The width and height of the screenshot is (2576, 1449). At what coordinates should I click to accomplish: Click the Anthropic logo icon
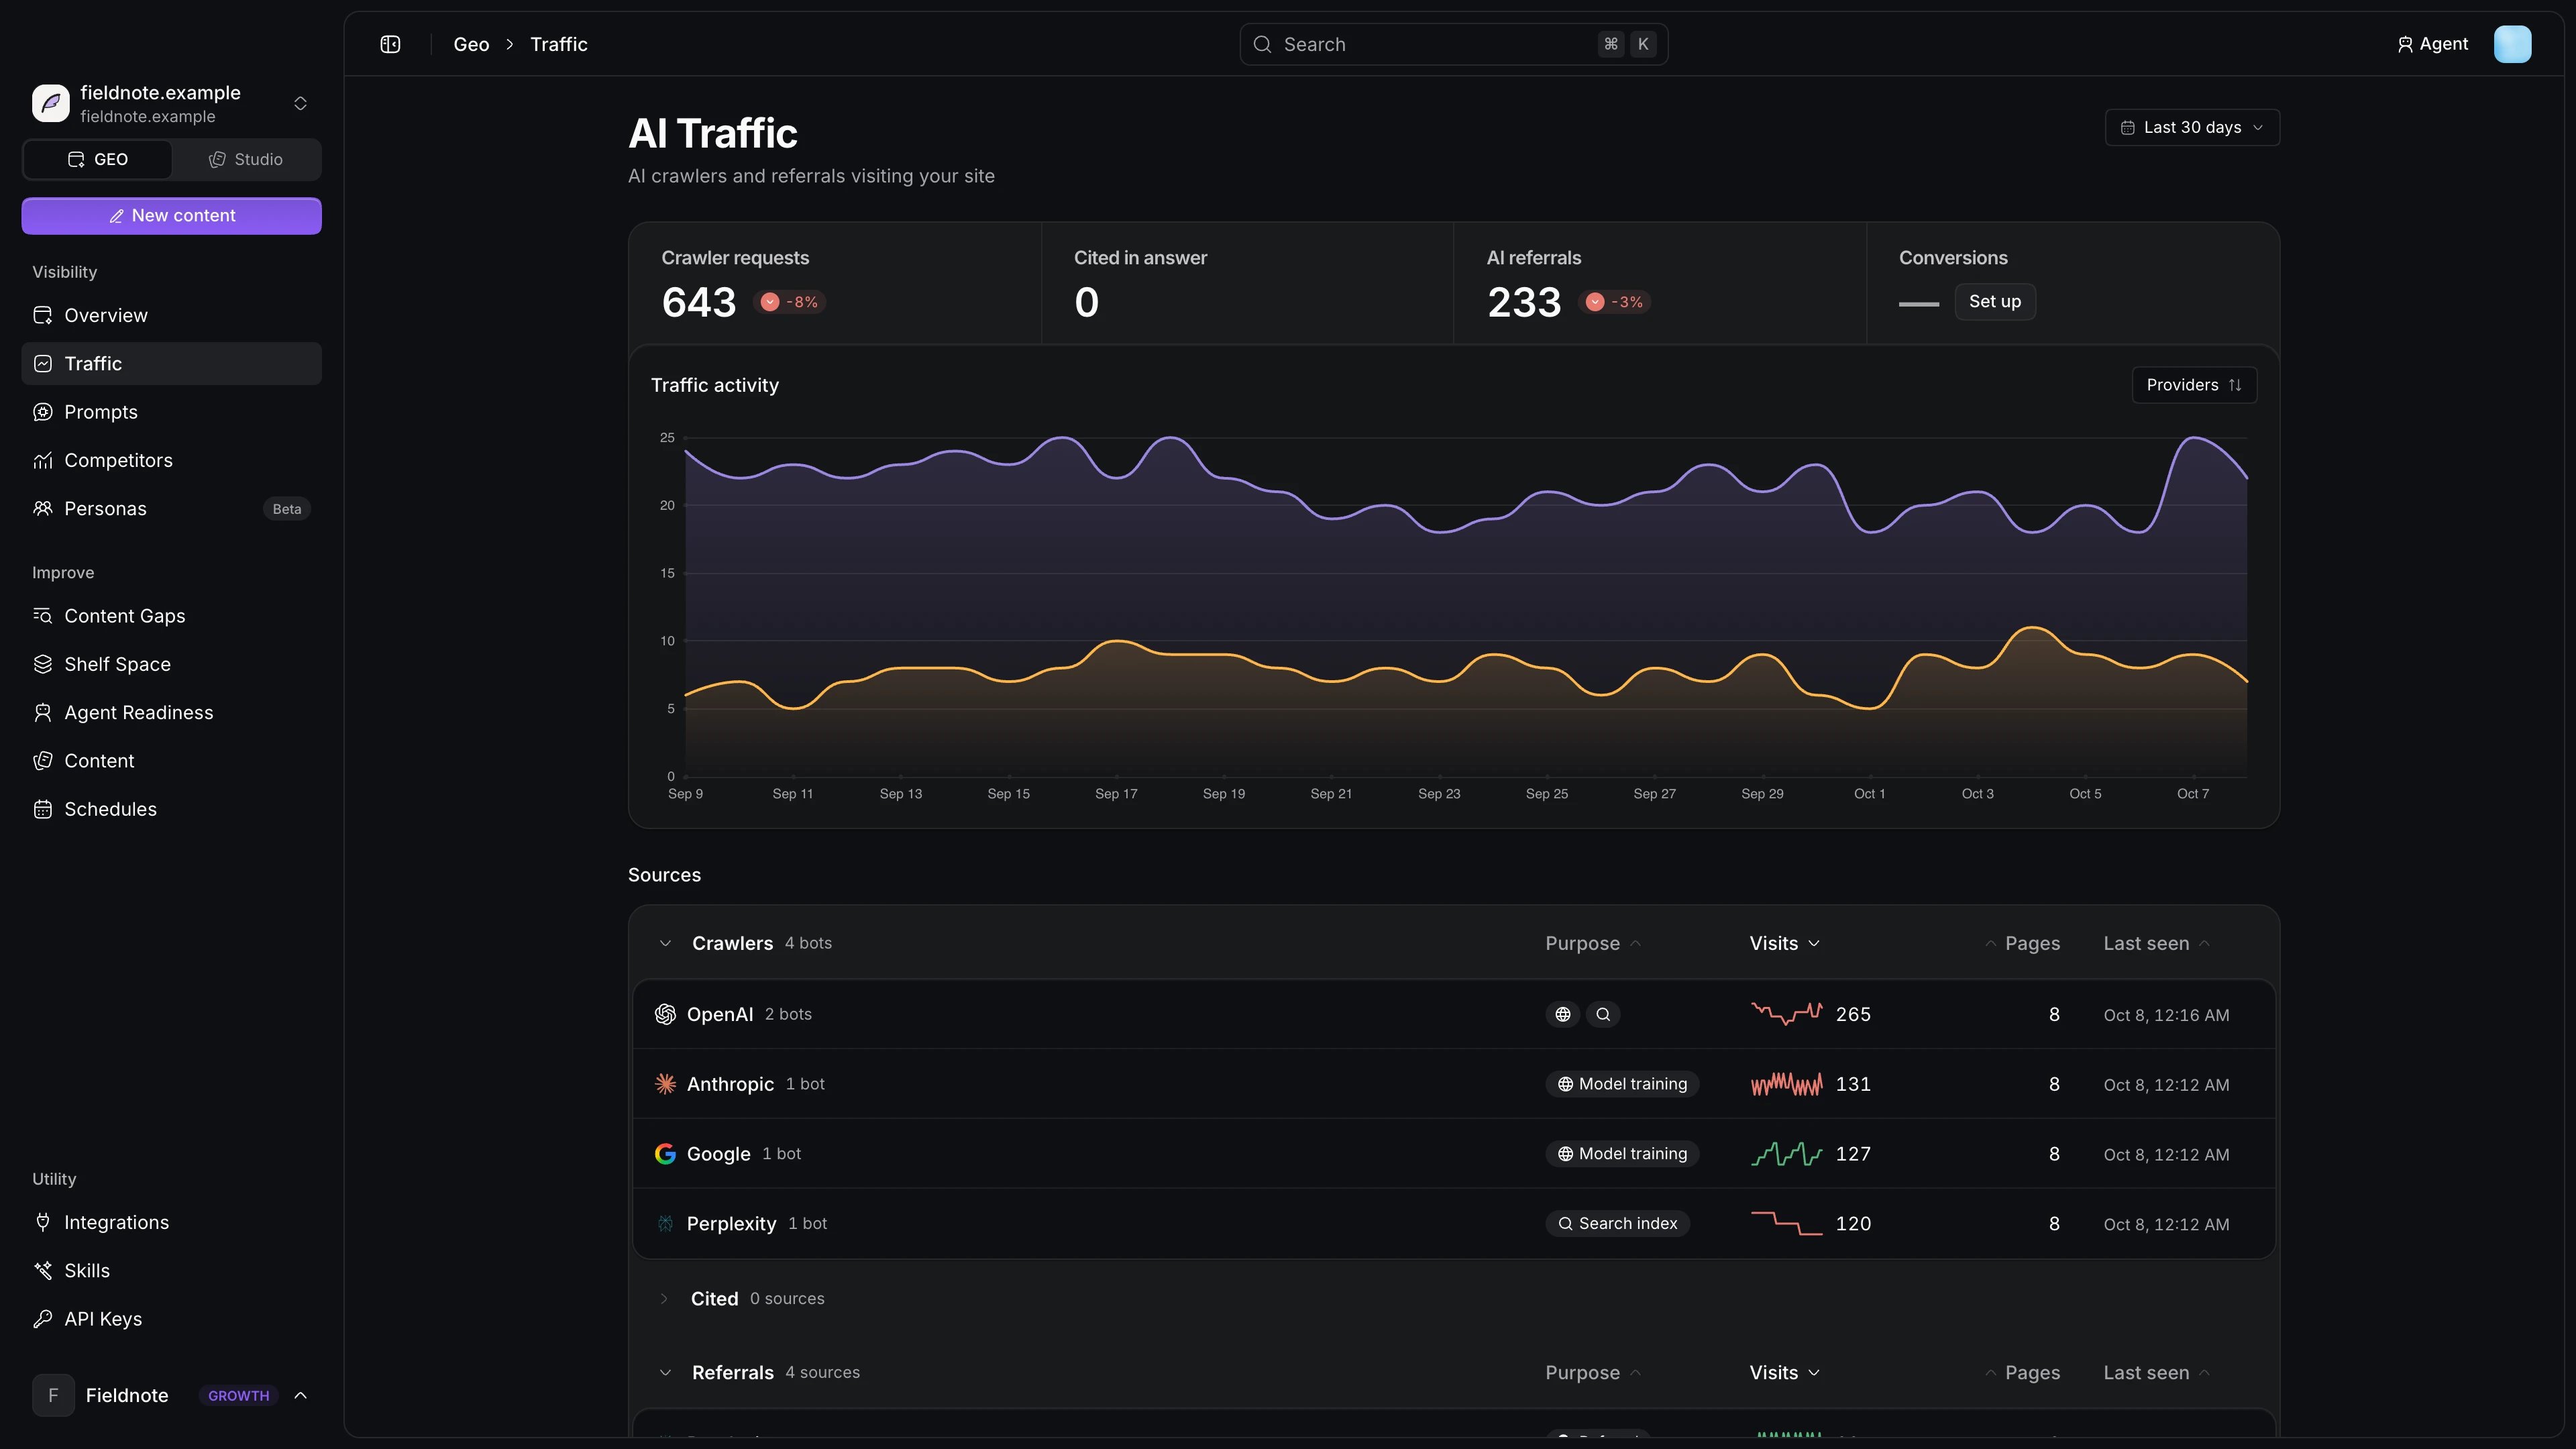click(x=665, y=1084)
